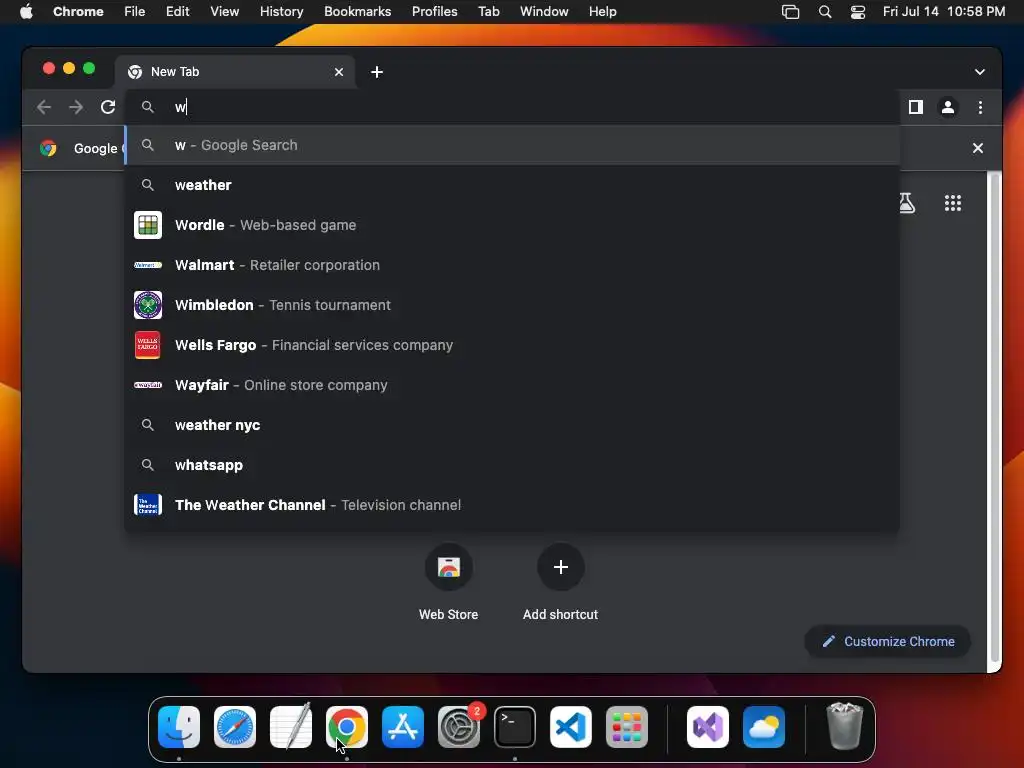Open Launchpad from the dock
The image size is (1024, 768).
click(x=627, y=727)
